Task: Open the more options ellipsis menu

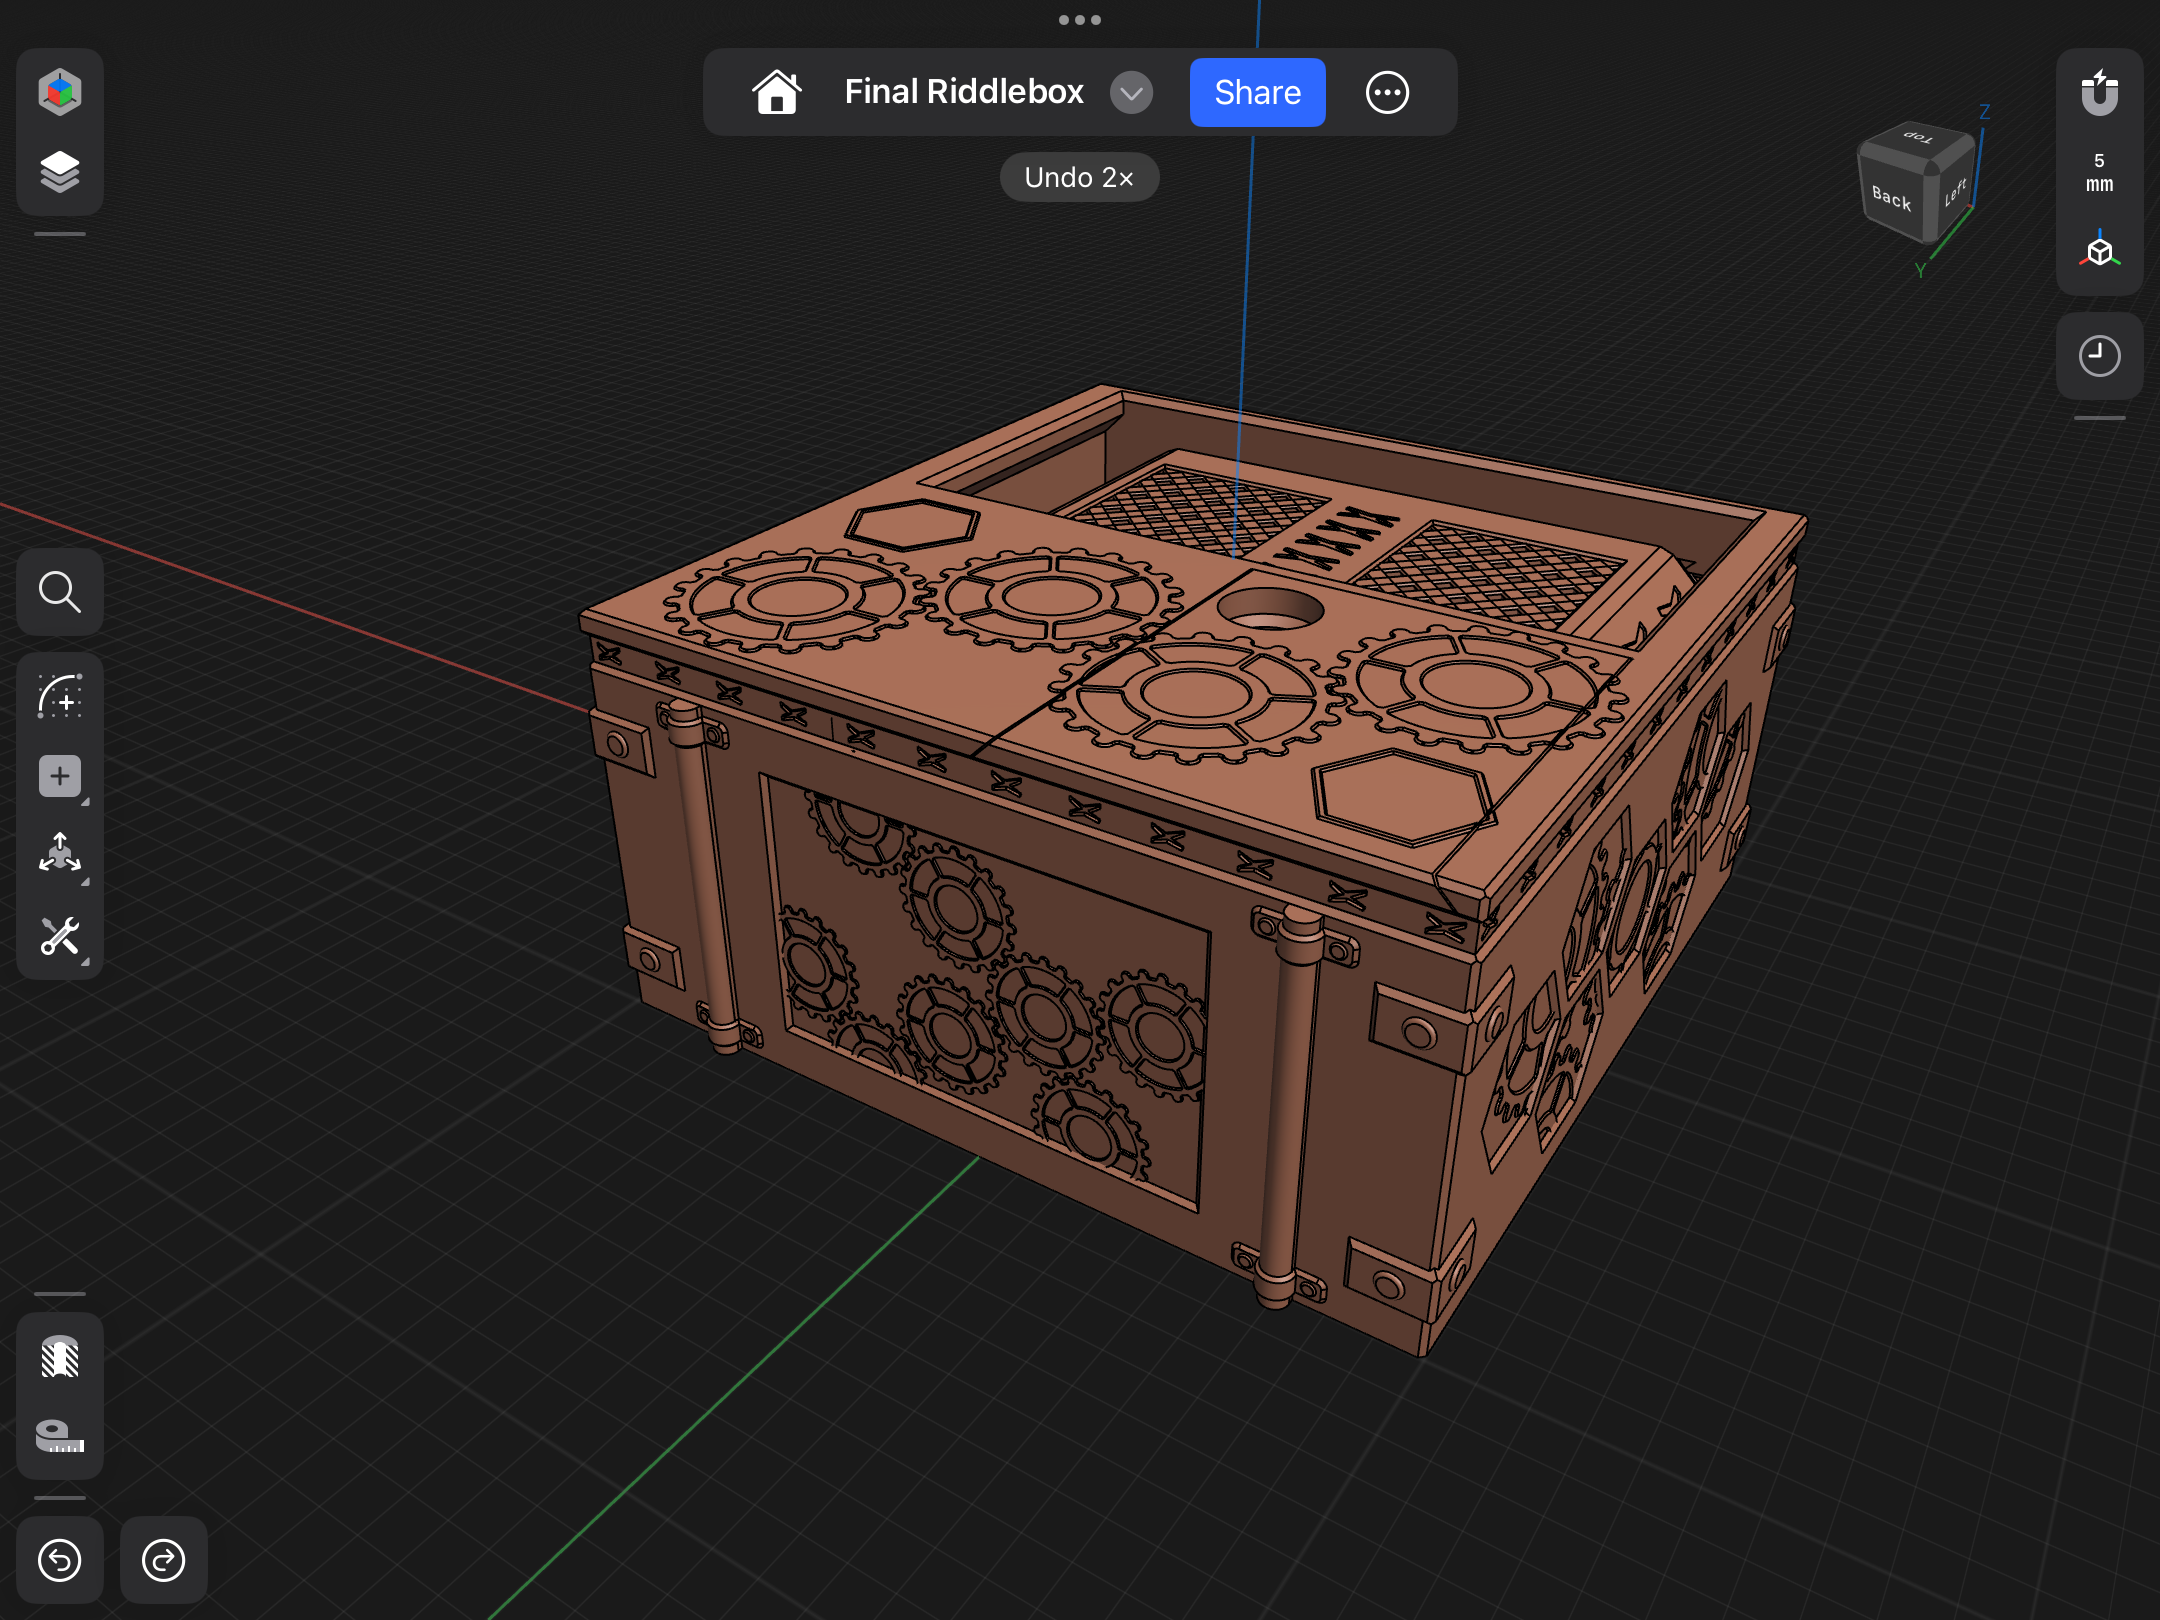Action: coord(1388,92)
